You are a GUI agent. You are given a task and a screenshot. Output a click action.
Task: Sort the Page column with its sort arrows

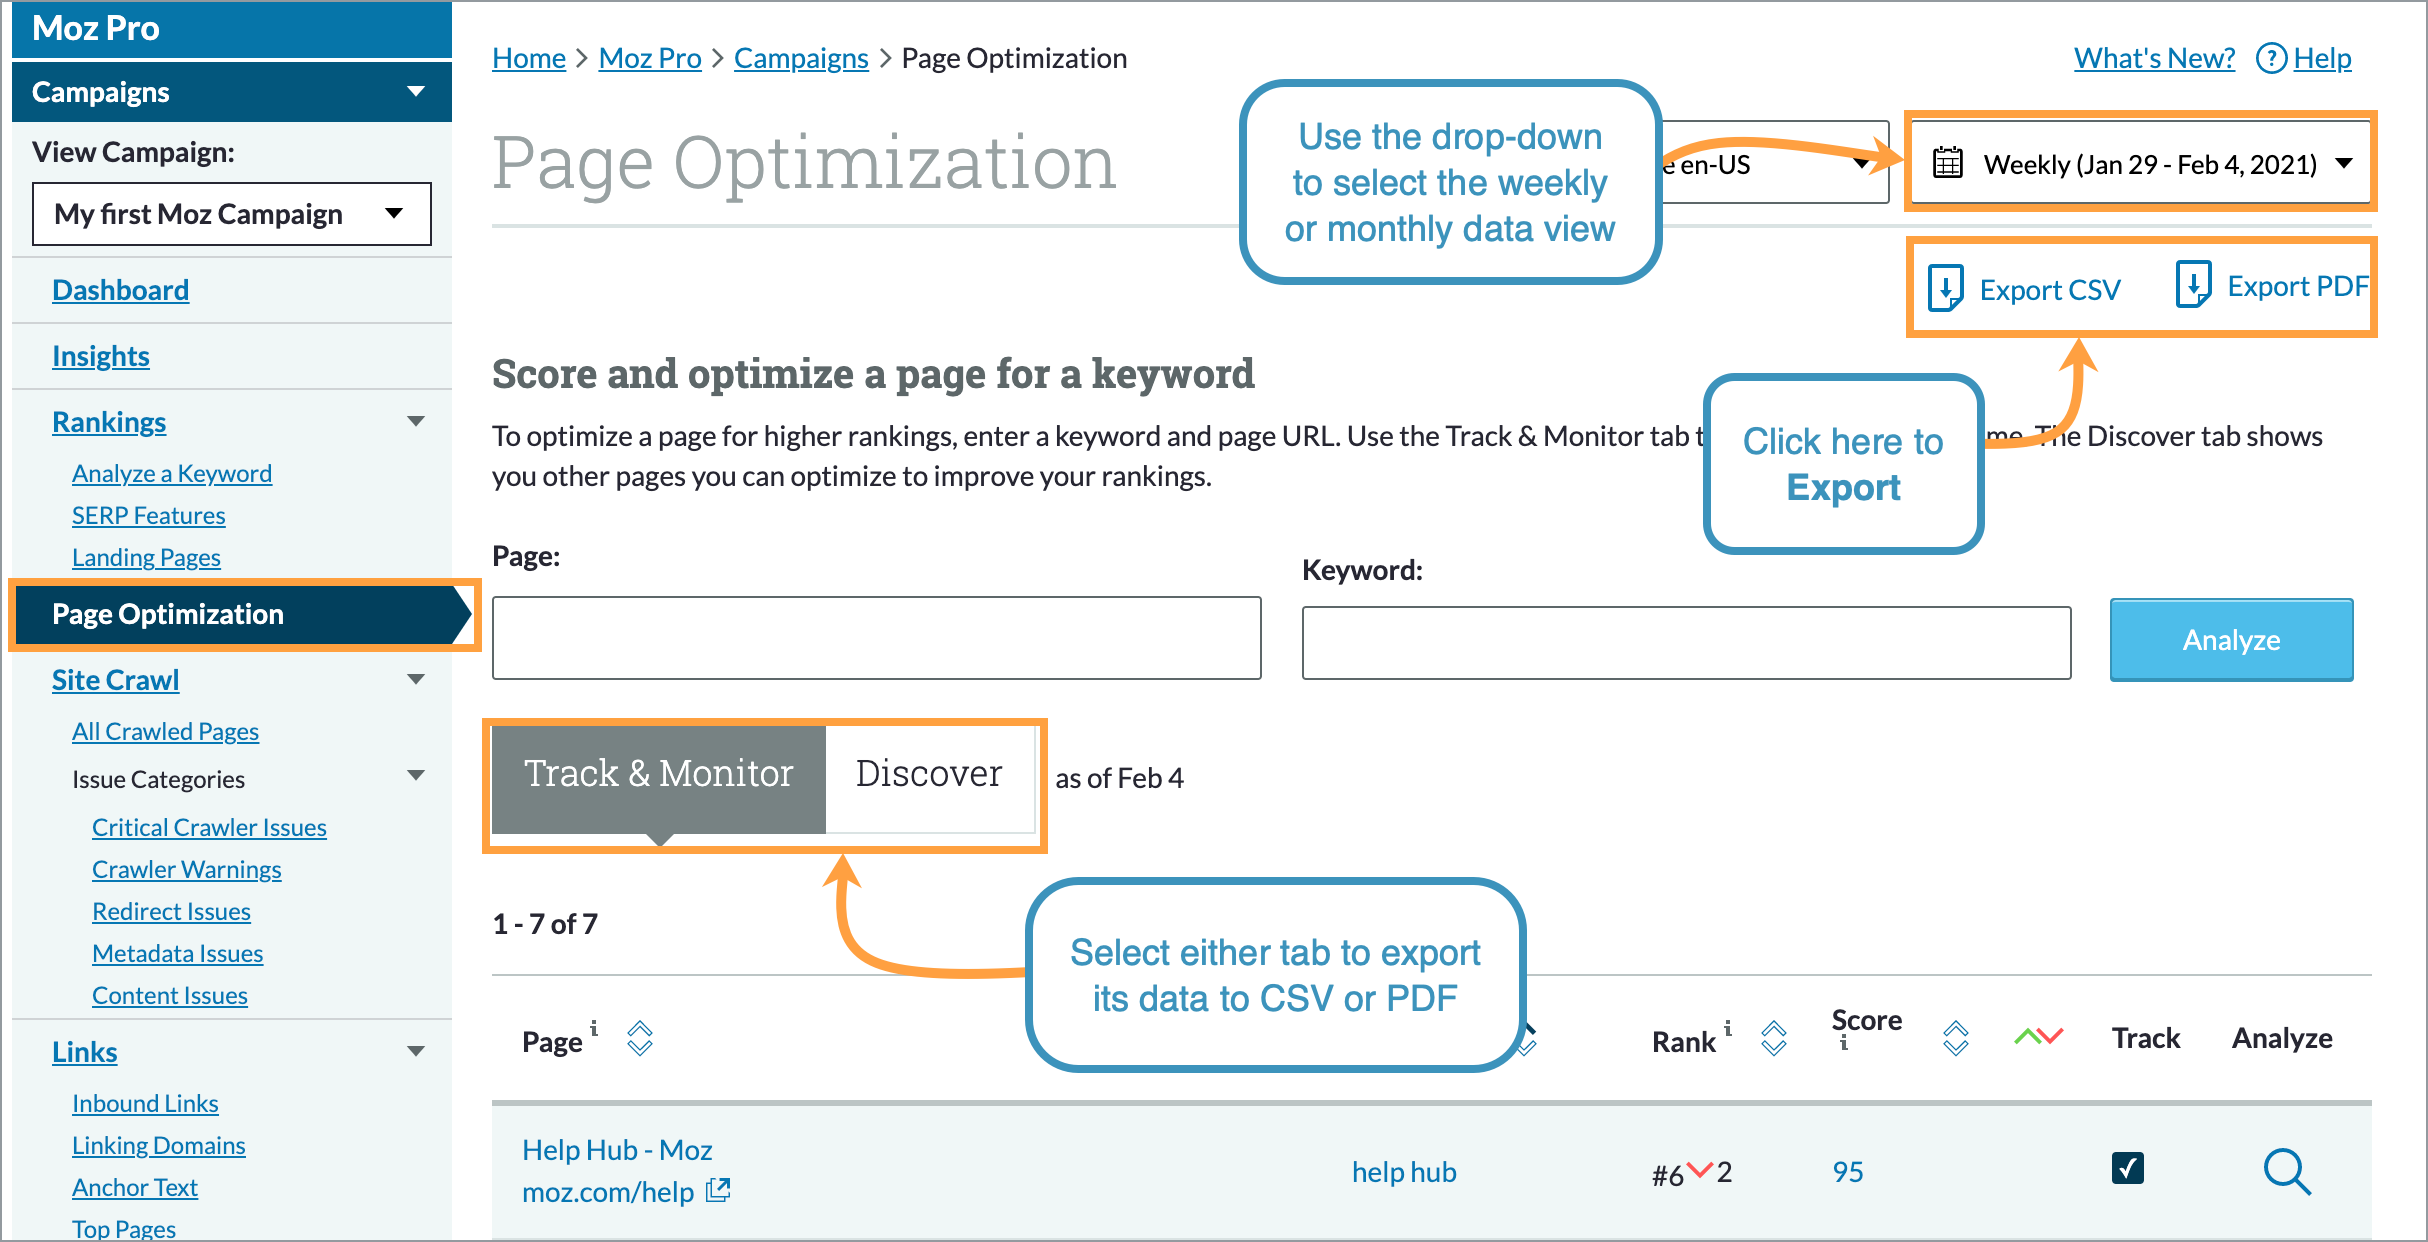(638, 1039)
